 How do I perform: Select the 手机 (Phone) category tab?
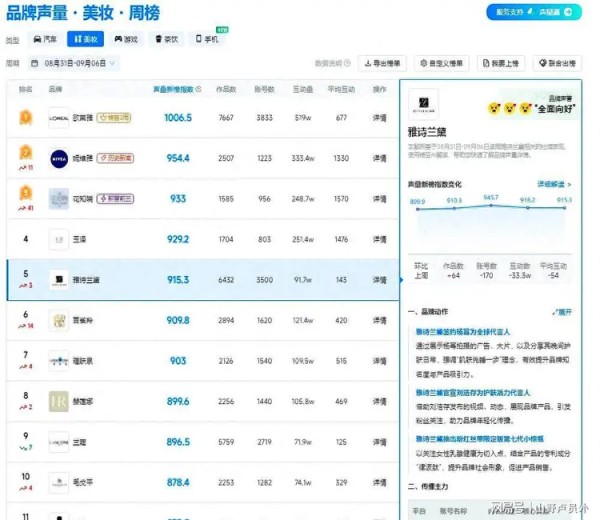pyautogui.click(x=204, y=39)
